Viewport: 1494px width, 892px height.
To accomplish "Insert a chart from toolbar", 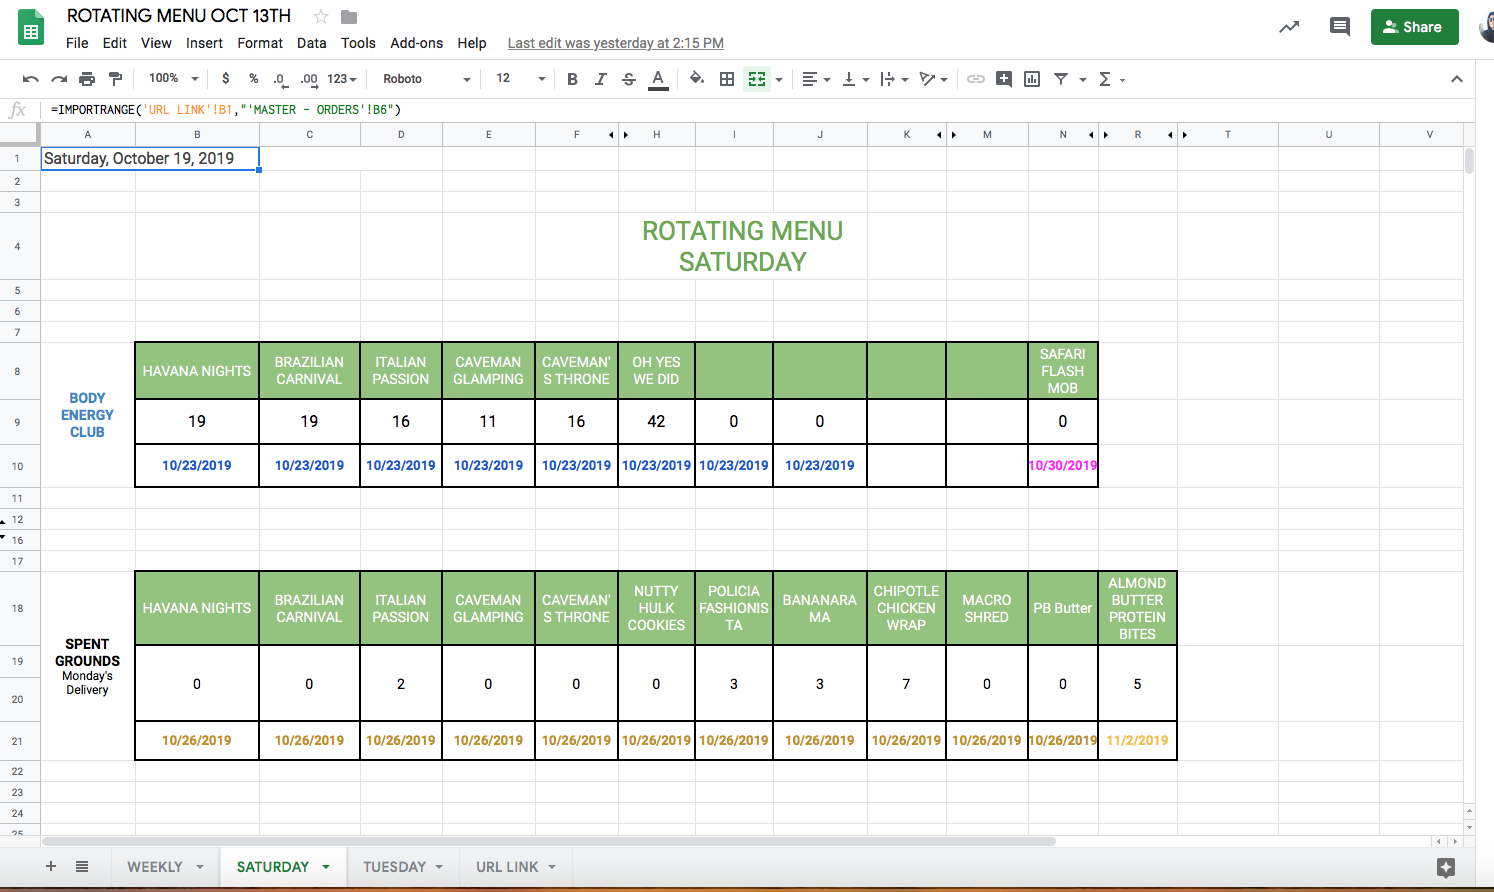I will point(1032,79).
